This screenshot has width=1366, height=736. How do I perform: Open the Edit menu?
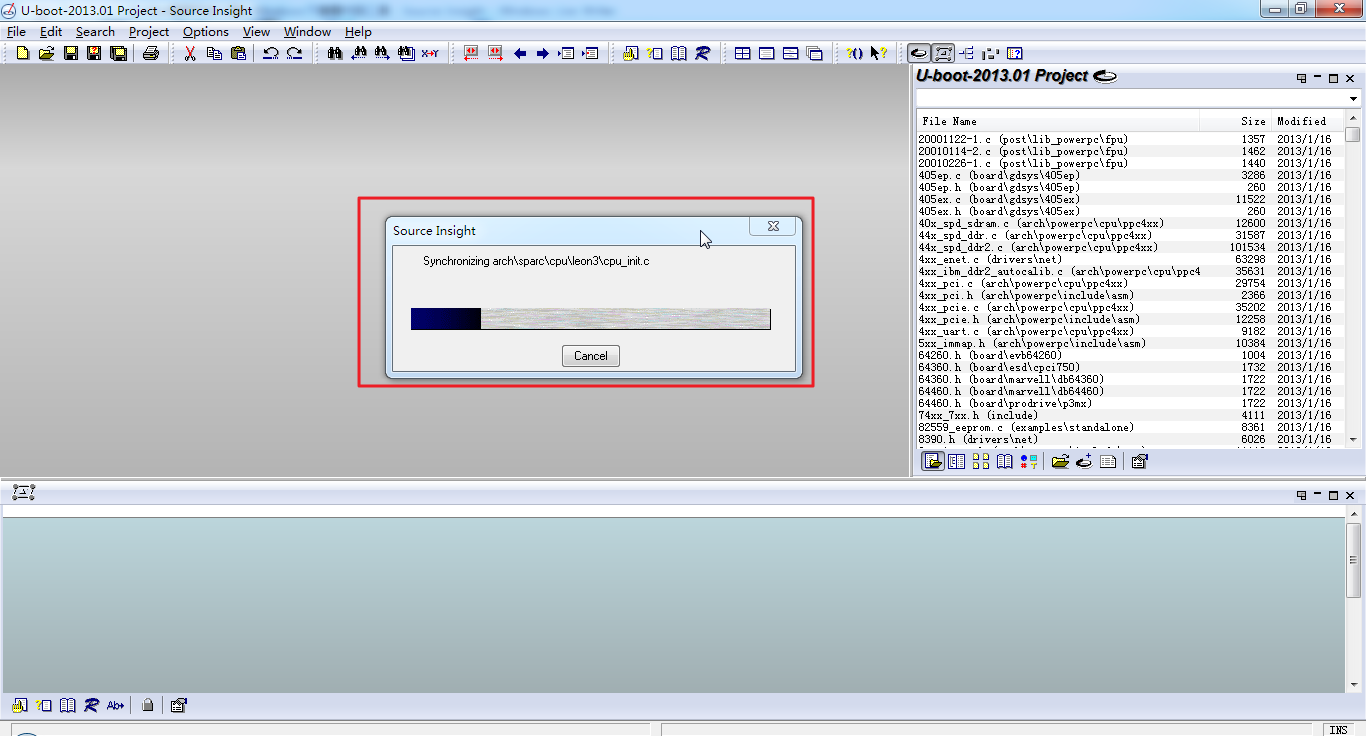[51, 31]
